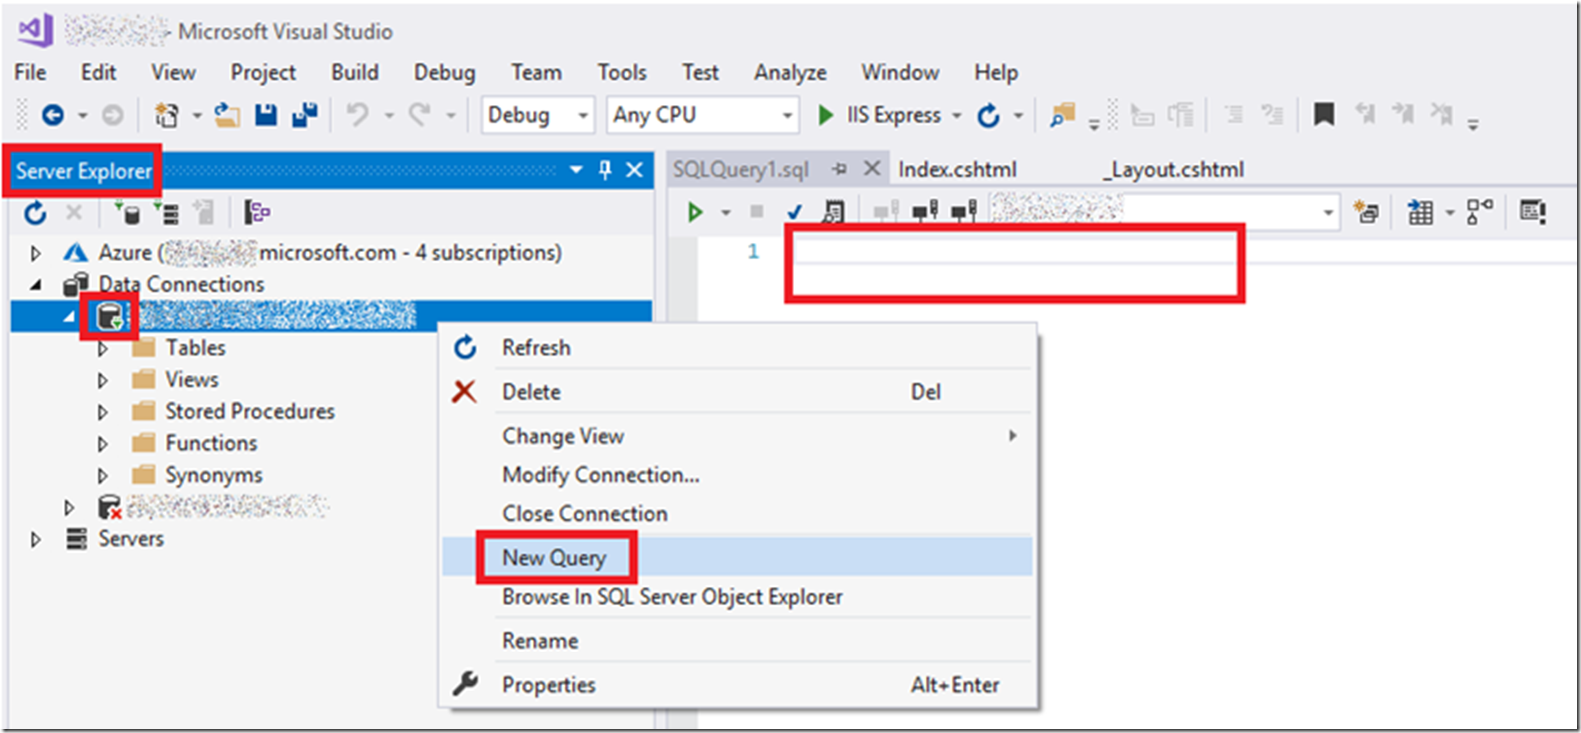Expand the Azure subscriptions node

click(36, 253)
